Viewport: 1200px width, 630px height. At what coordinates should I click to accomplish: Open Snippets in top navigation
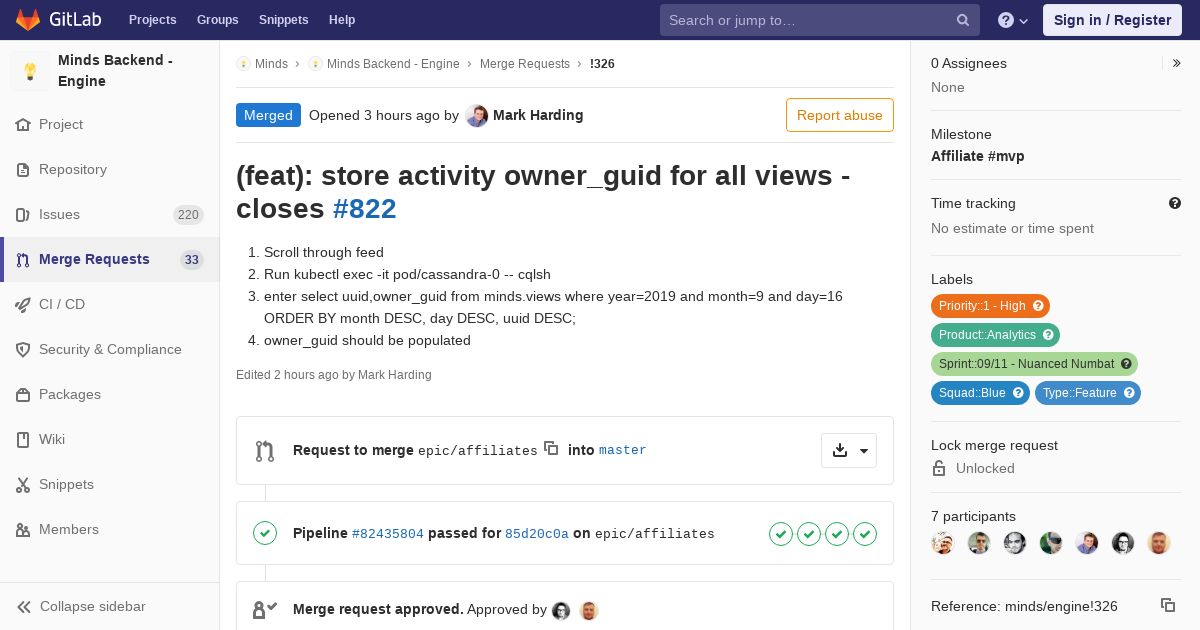pos(284,20)
